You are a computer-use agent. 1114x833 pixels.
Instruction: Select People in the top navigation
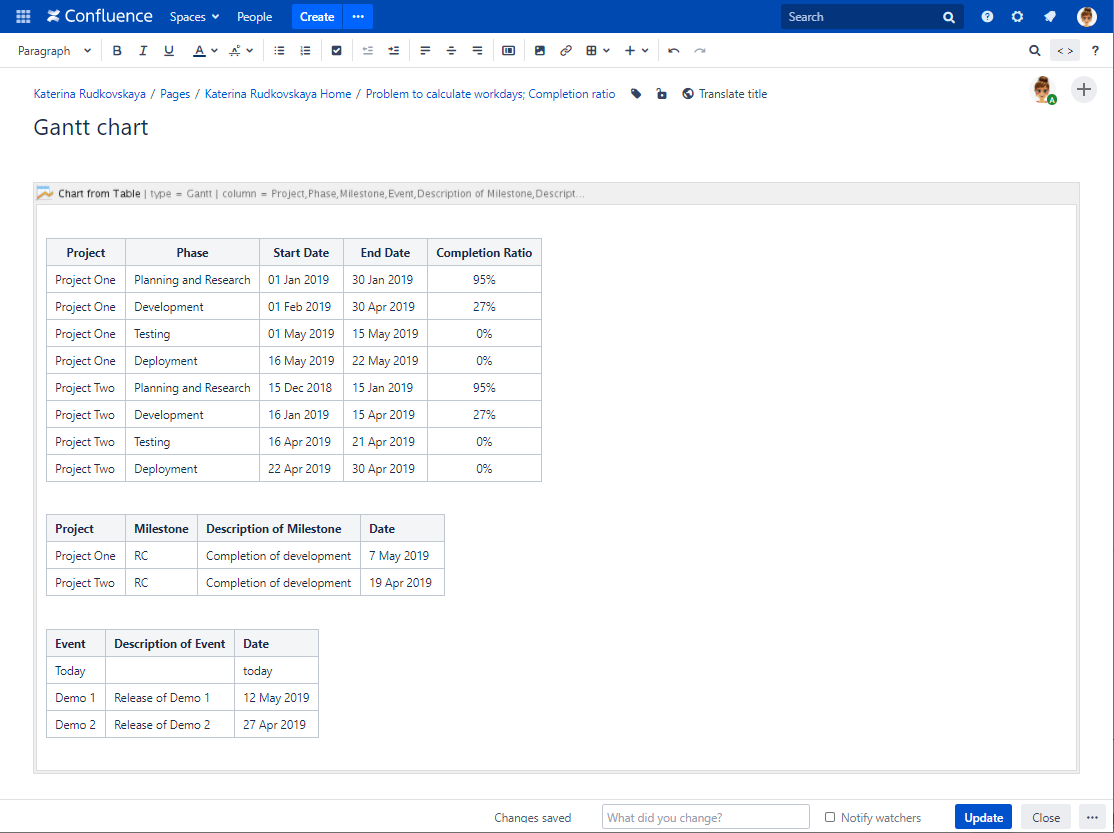pos(254,16)
